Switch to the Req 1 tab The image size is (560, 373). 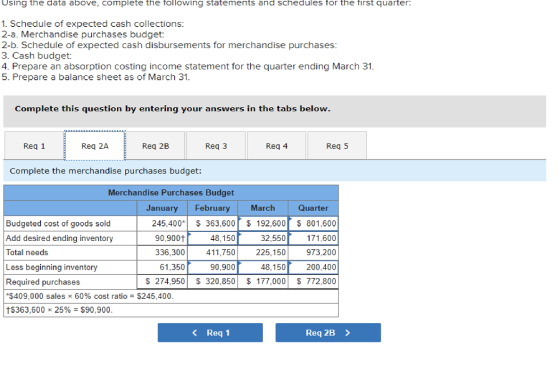34,146
